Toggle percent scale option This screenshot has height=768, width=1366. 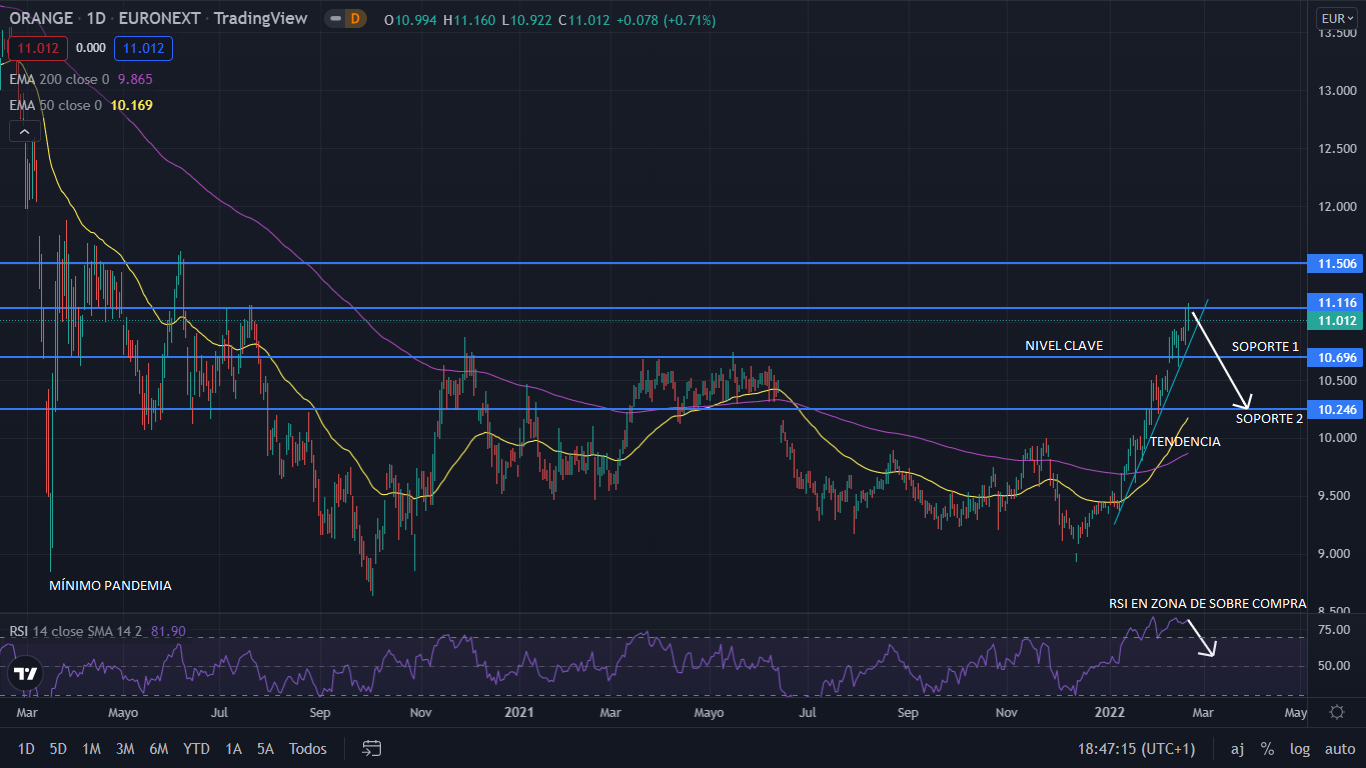[x=1267, y=748]
